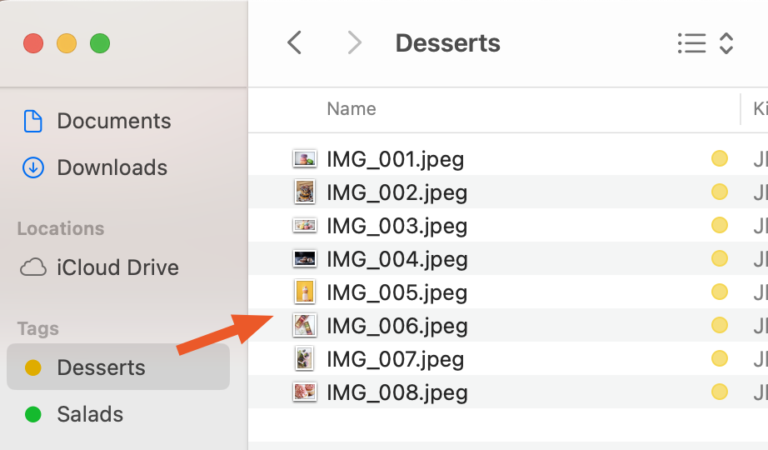Select the green Salads tag
The width and height of the screenshot is (768, 450).
(x=89, y=414)
